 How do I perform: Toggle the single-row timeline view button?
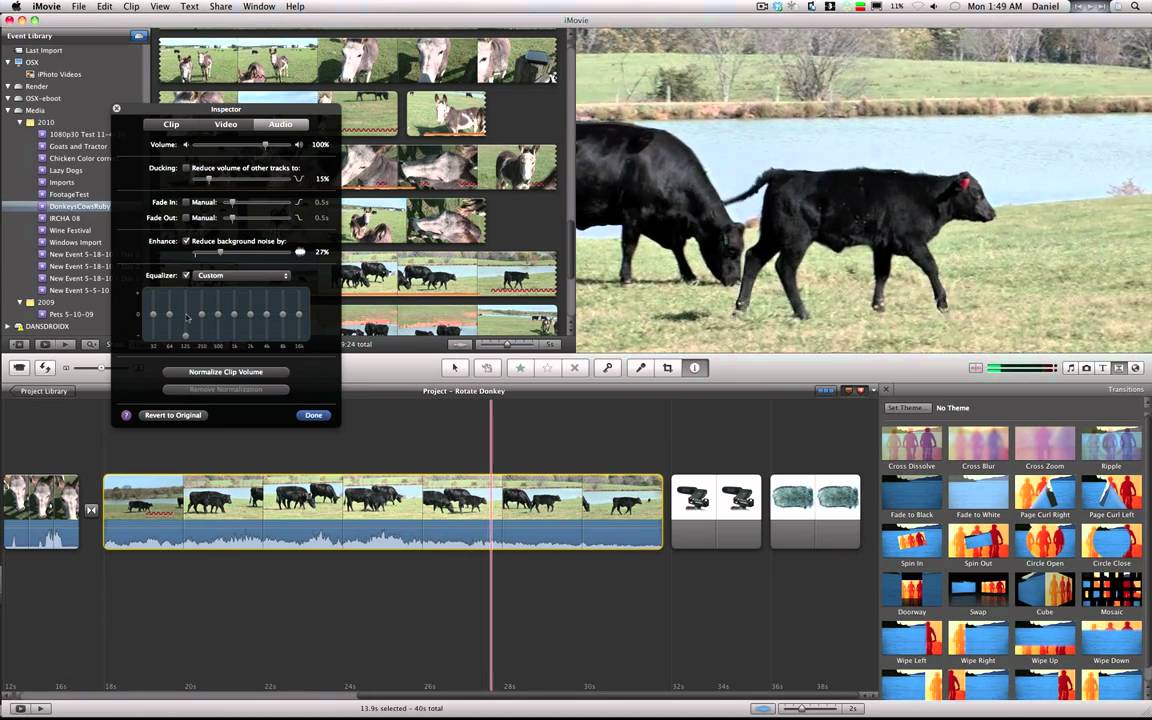pos(826,390)
